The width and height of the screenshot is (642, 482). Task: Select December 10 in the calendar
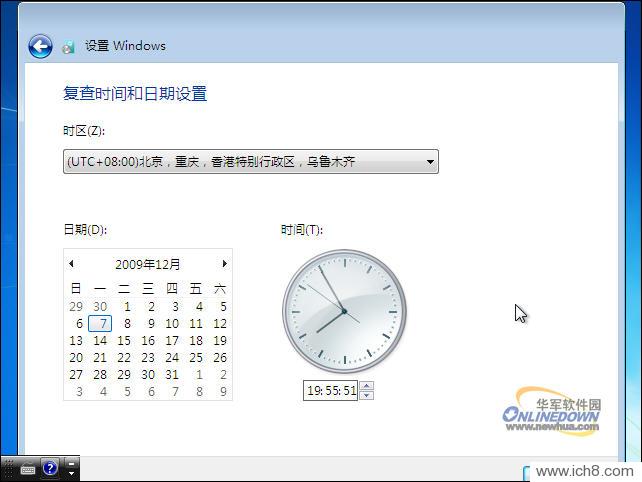pyautogui.click(x=172, y=324)
